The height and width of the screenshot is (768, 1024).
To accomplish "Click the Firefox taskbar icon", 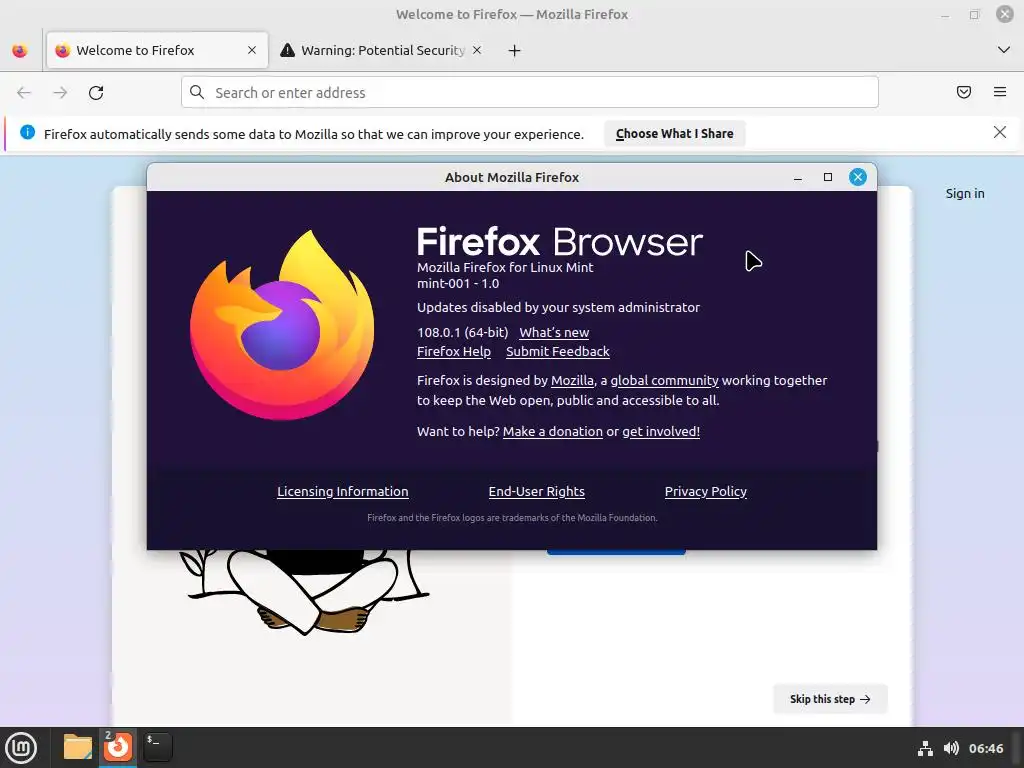I will click(118, 746).
